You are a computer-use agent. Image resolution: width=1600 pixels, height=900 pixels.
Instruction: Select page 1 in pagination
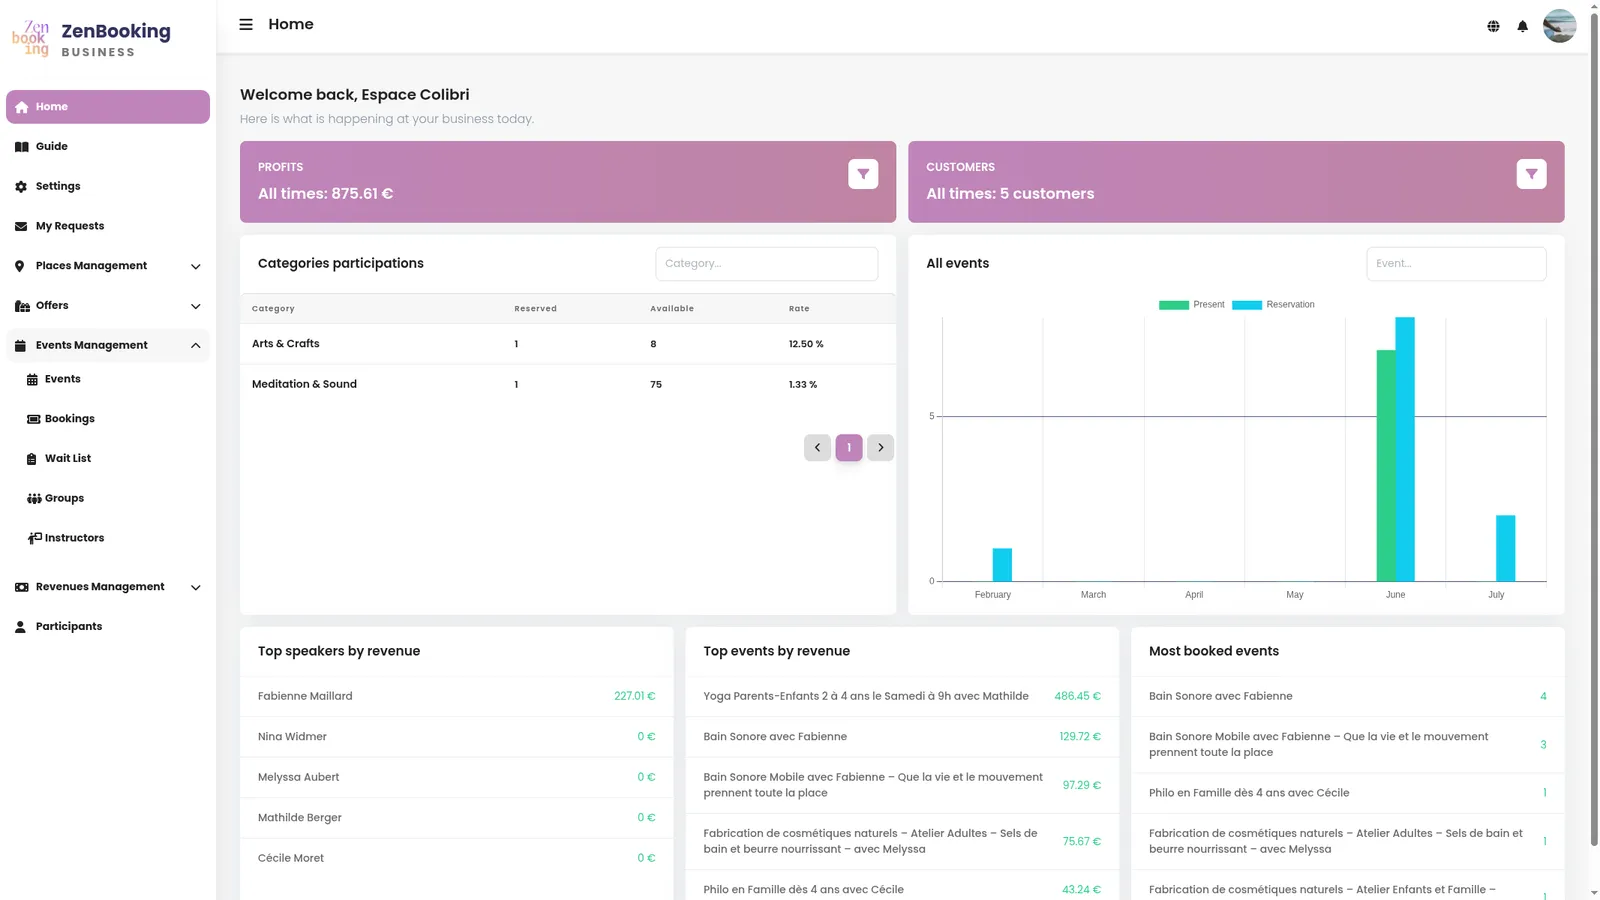point(849,448)
